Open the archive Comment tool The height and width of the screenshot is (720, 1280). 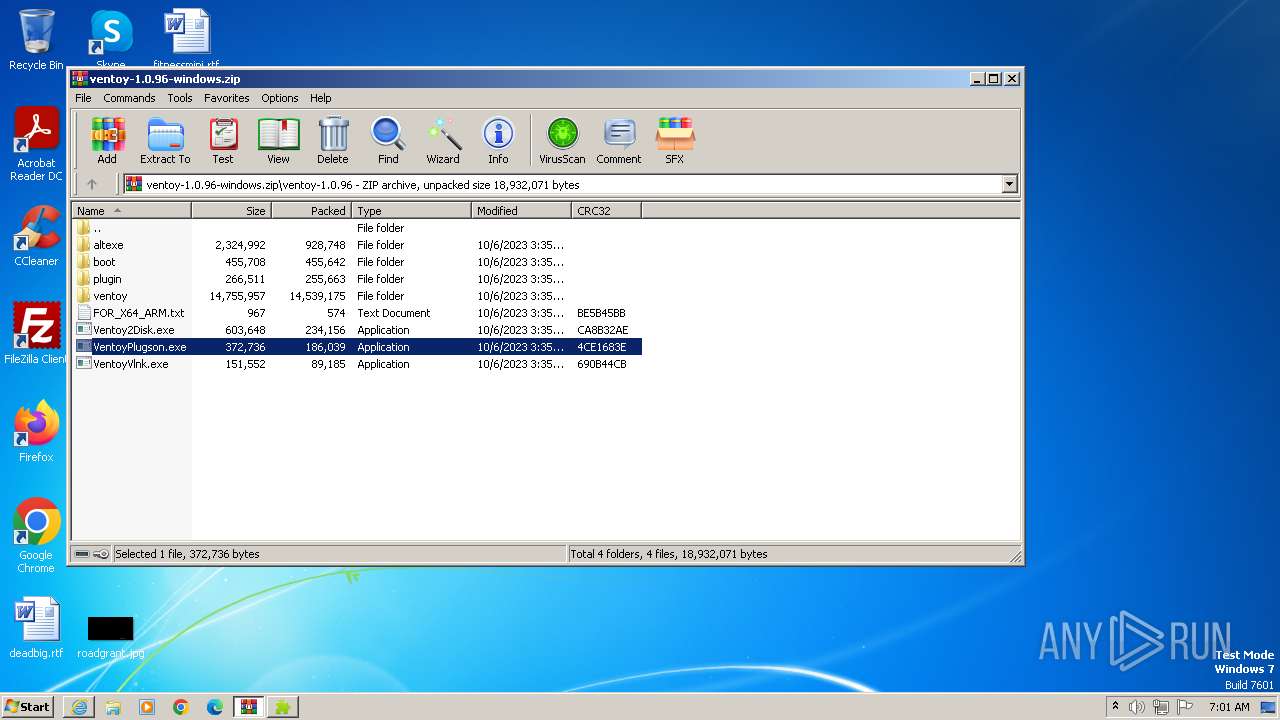(619, 141)
